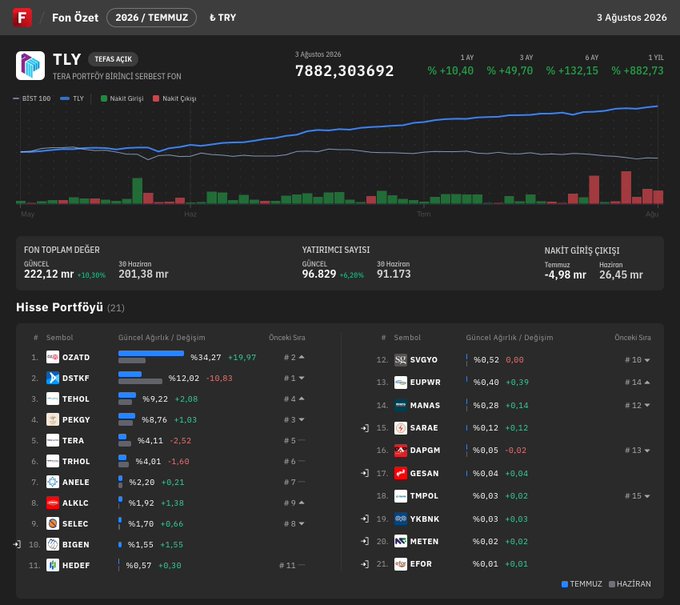Click the OZATD blue weight bar
The width and height of the screenshot is (680, 605).
pos(151,353)
